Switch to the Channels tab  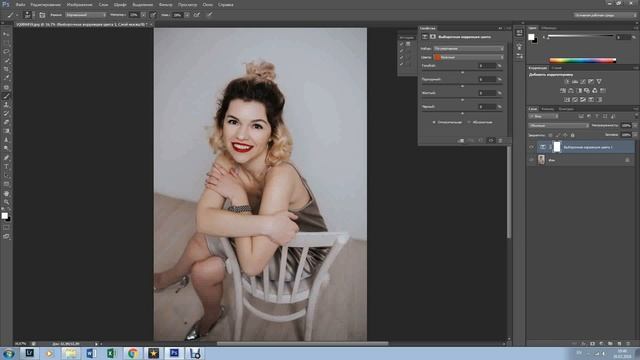point(547,109)
